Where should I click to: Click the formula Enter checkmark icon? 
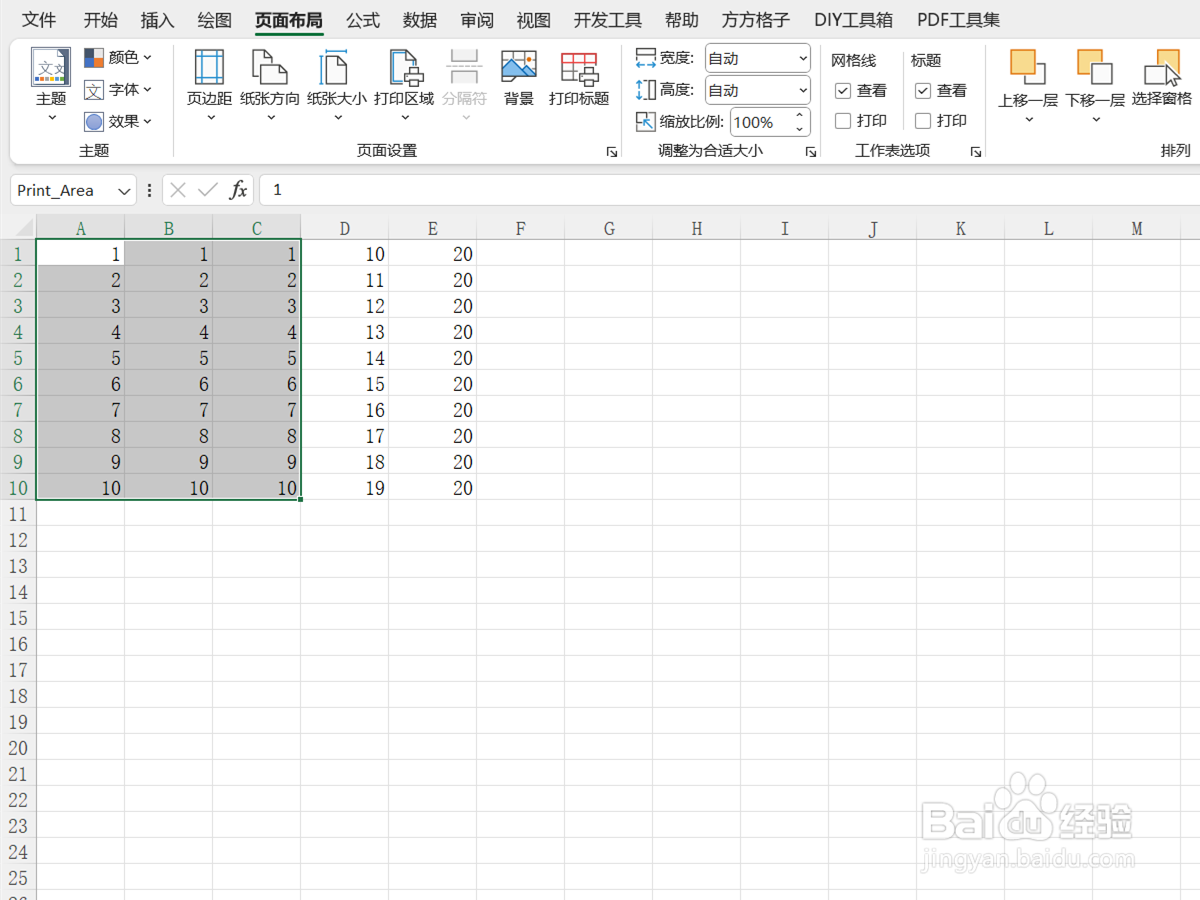(x=208, y=190)
